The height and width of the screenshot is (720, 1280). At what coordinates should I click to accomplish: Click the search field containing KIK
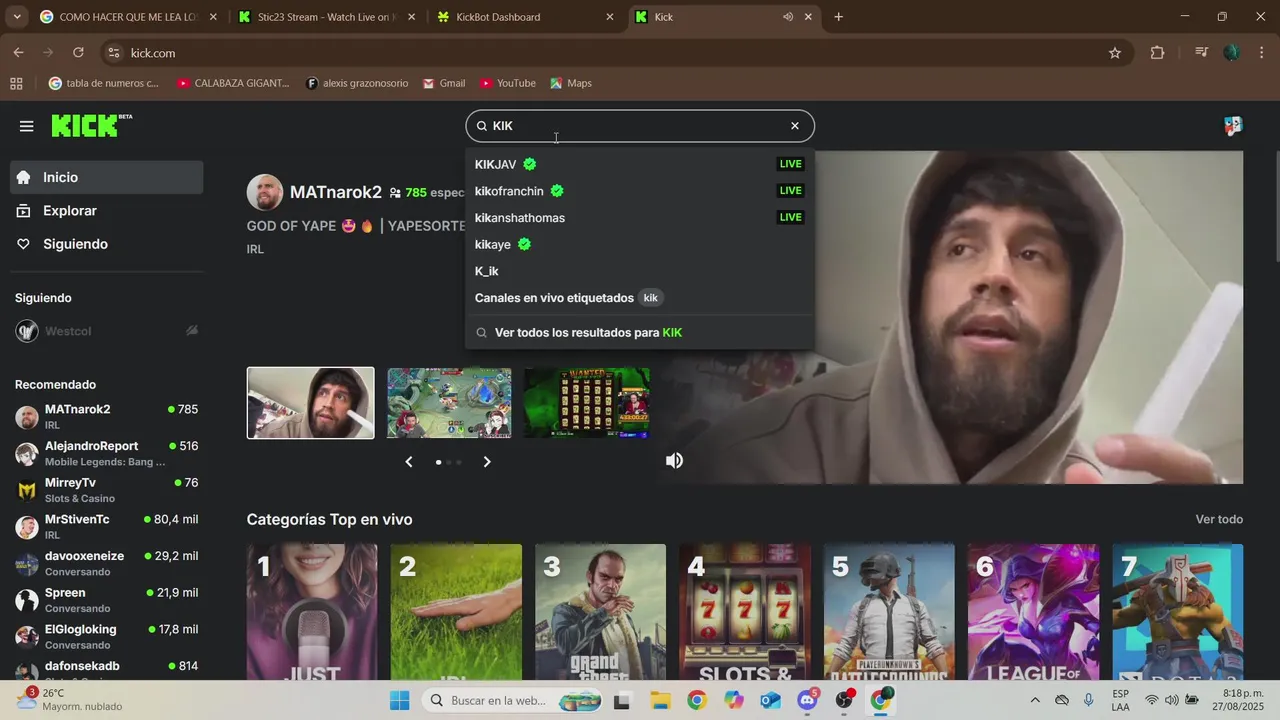tap(640, 126)
